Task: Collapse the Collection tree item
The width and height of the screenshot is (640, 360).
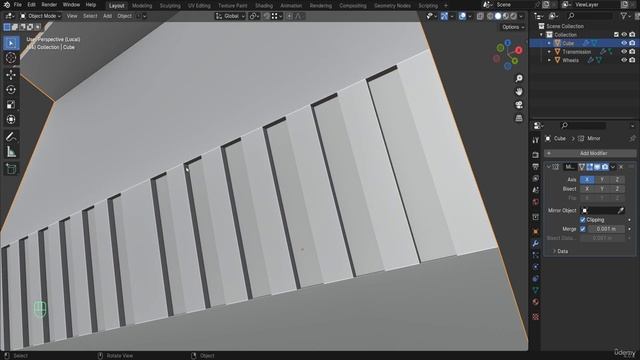Action: pos(542,35)
